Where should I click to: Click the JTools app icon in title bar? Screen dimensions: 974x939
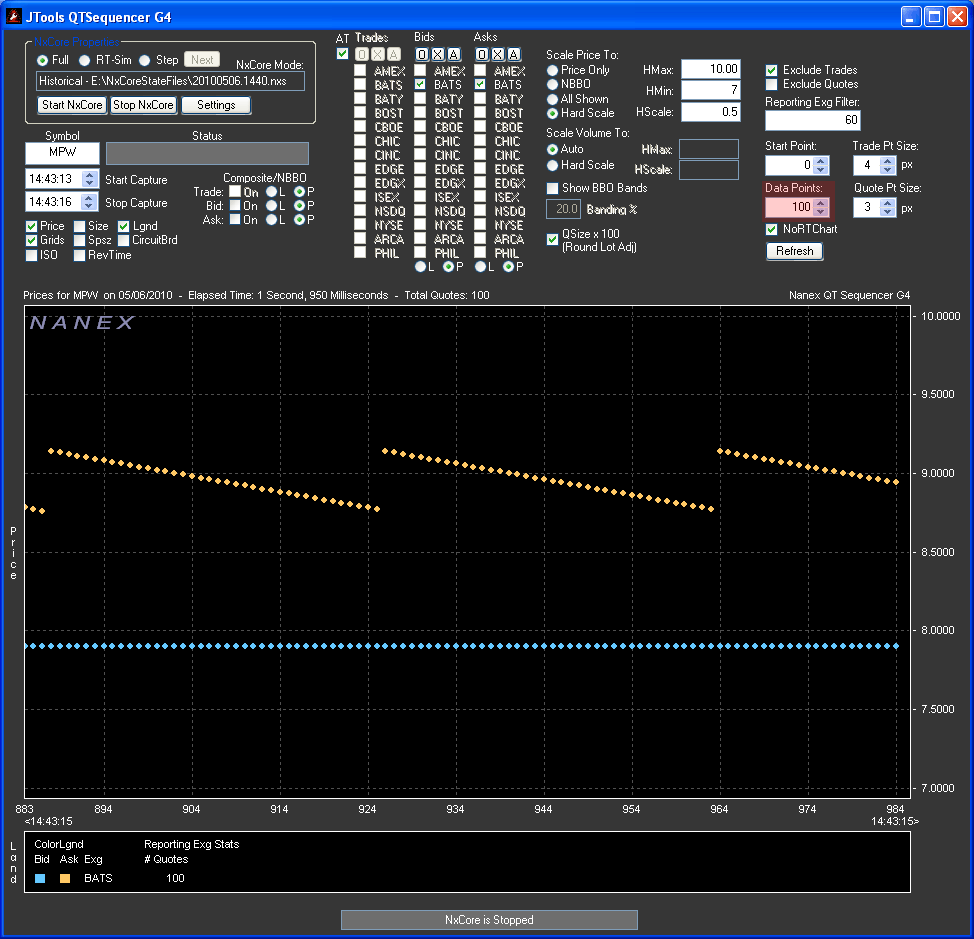pos(13,16)
